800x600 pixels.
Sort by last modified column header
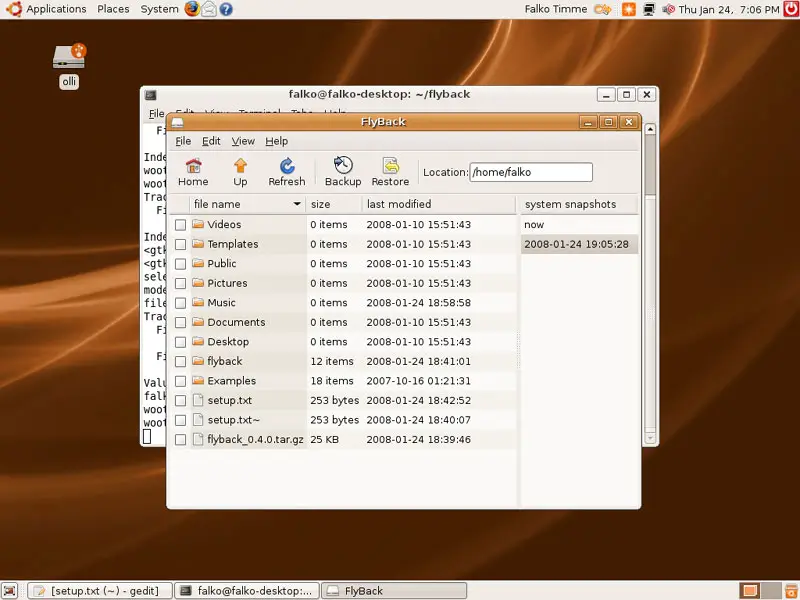[439, 204]
